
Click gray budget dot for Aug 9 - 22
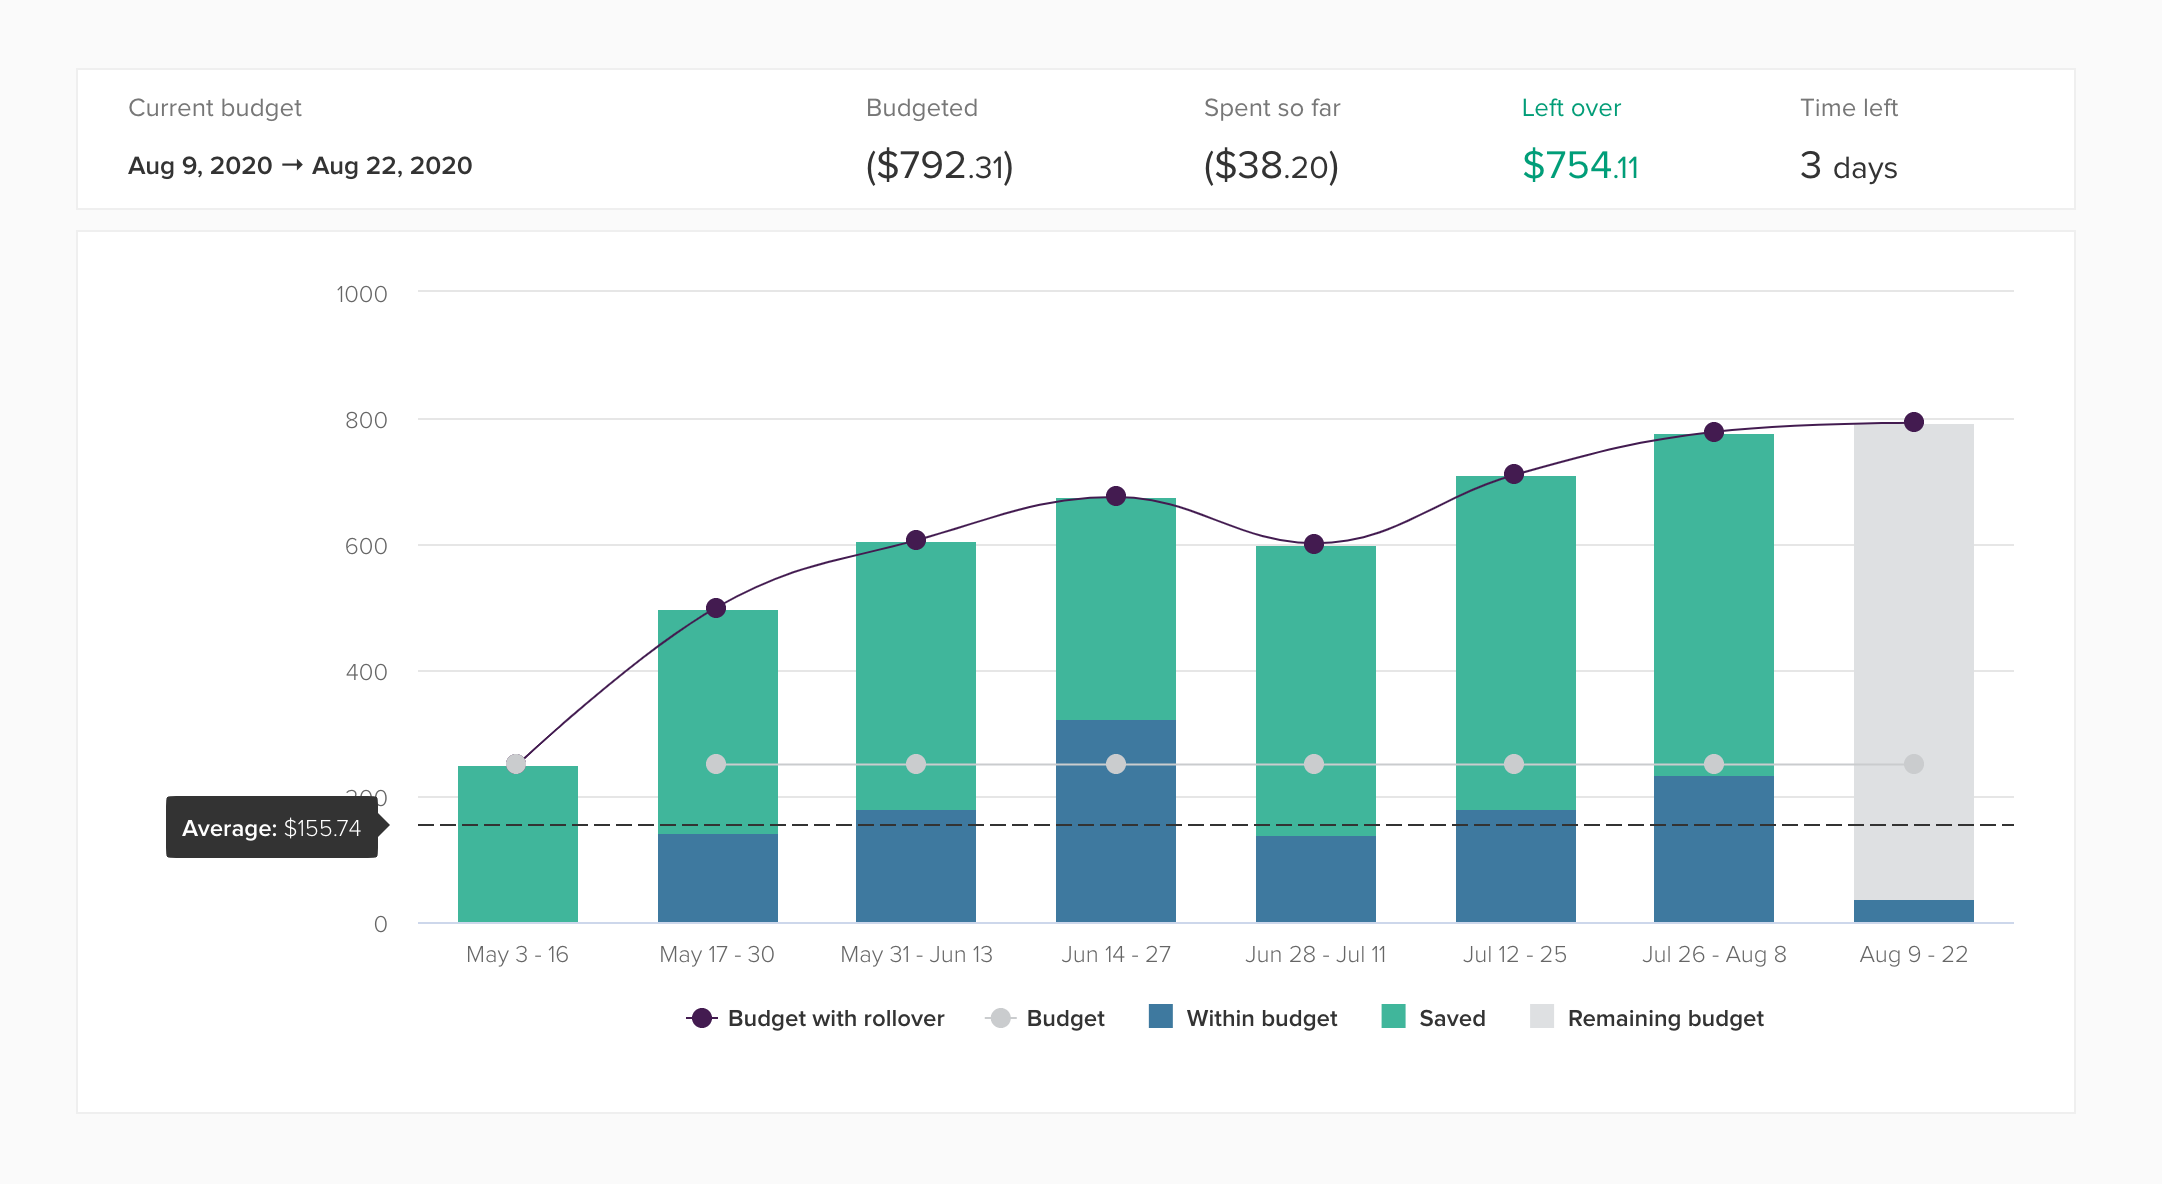(x=1914, y=764)
